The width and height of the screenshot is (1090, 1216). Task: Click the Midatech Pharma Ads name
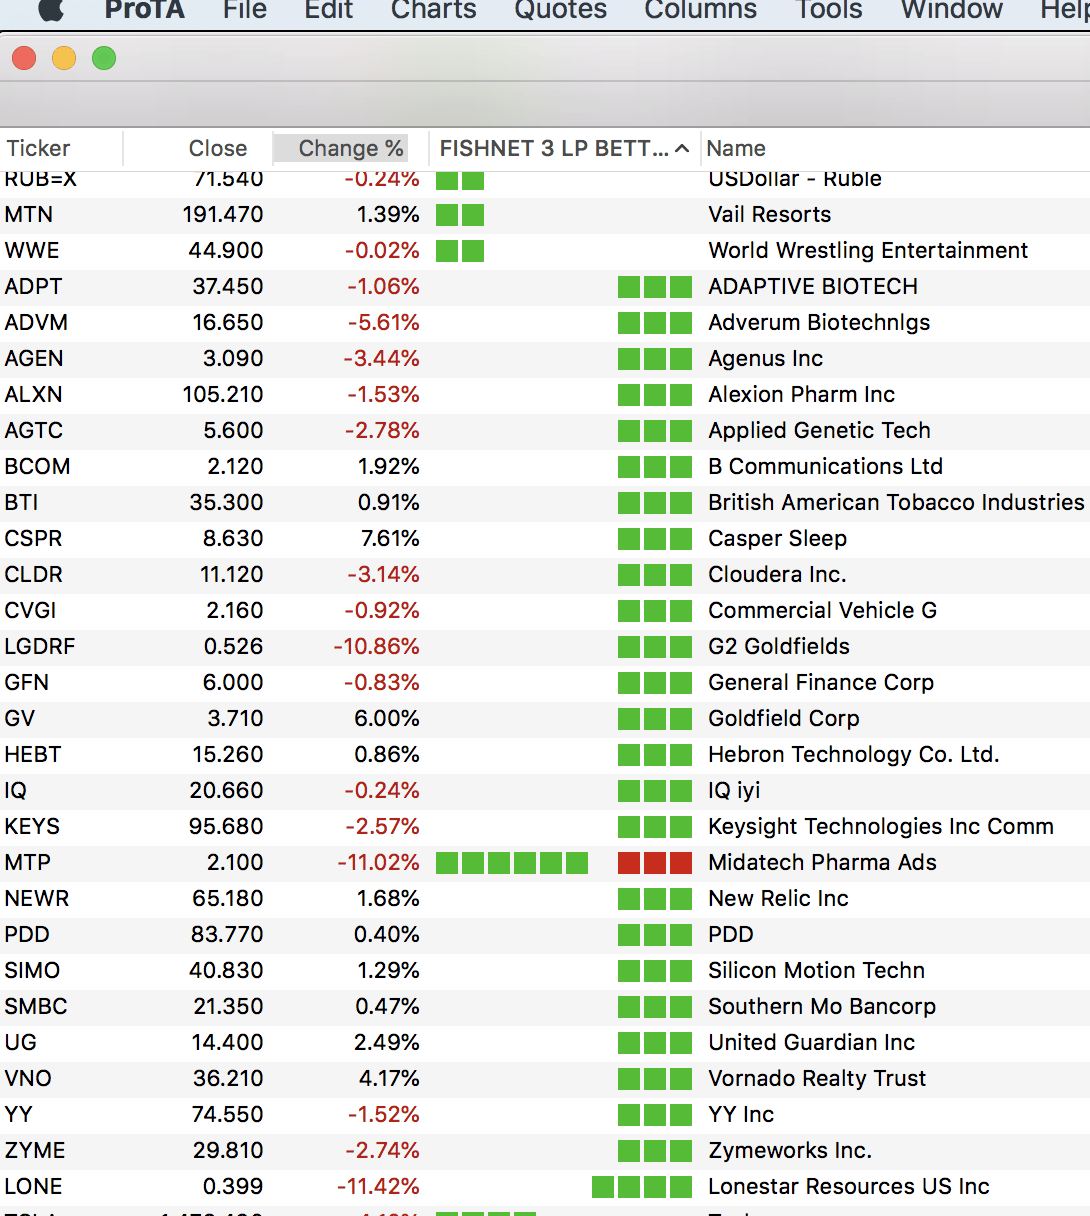click(822, 862)
